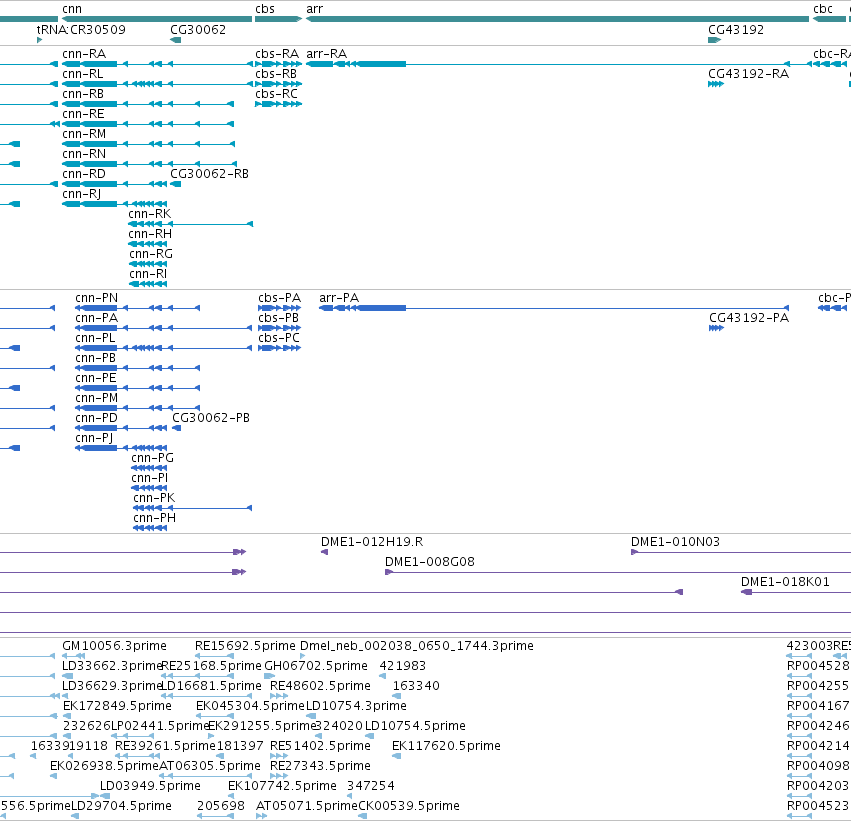Select transcript cnn-RK

click(150, 214)
